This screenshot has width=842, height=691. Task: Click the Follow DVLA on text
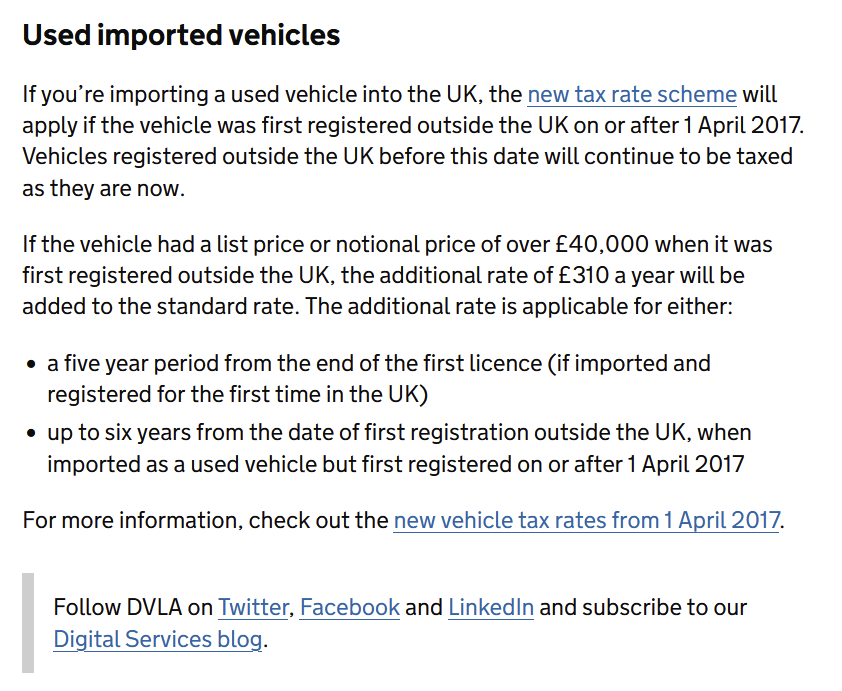pyautogui.click(x=132, y=607)
